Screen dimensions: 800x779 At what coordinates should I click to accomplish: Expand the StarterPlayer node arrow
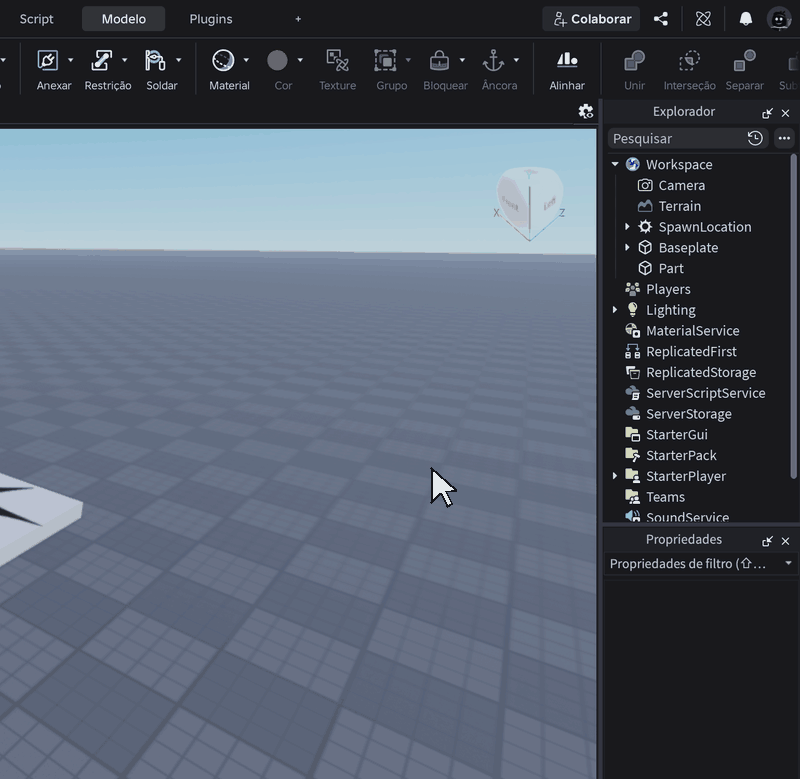[615, 476]
